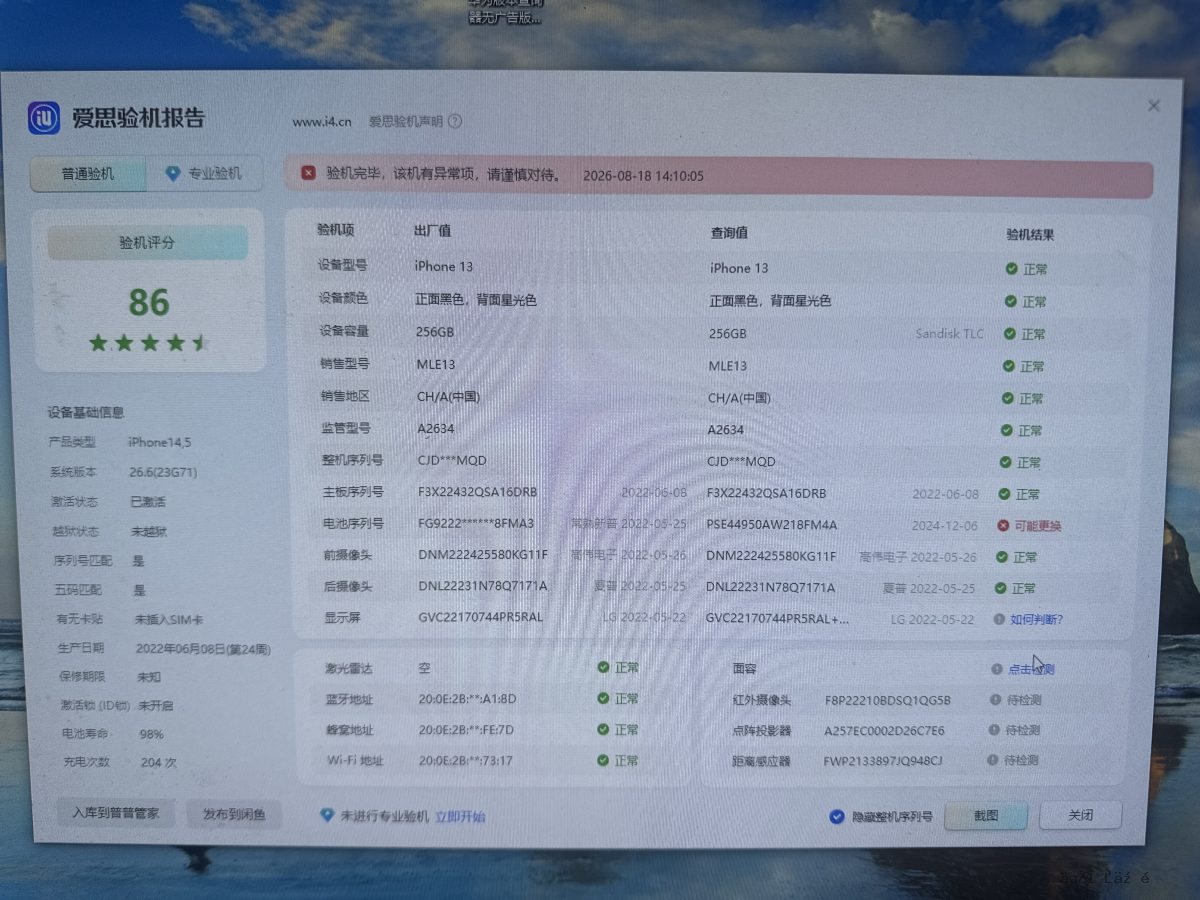Click green check icon in 整机序列号 row
The width and height of the screenshot is (1200, 900).
pos(1006,462)
